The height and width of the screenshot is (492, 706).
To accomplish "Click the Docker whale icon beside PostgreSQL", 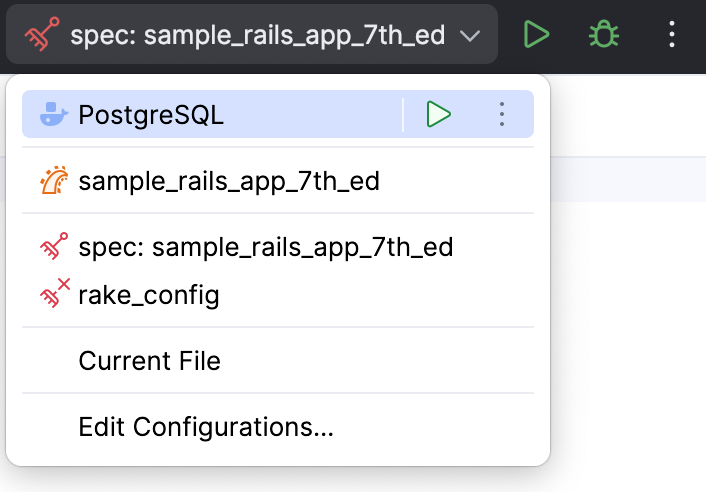I will click(x=53, y=115).
